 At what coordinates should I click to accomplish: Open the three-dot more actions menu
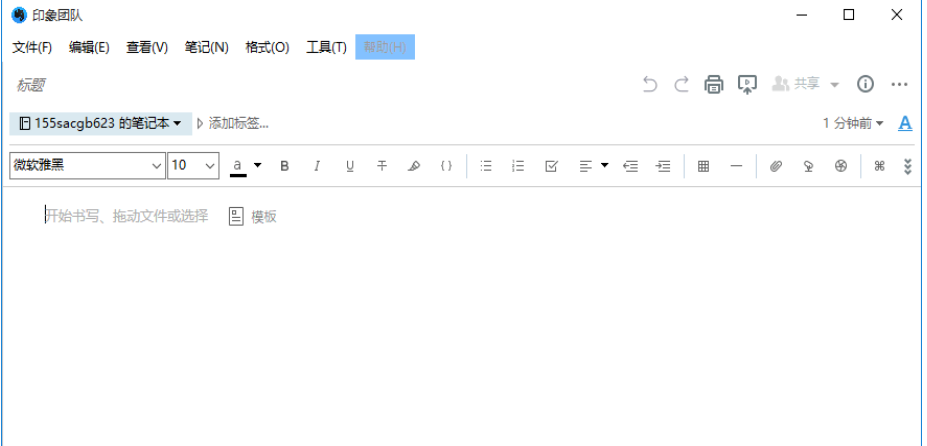pos(899,85)
